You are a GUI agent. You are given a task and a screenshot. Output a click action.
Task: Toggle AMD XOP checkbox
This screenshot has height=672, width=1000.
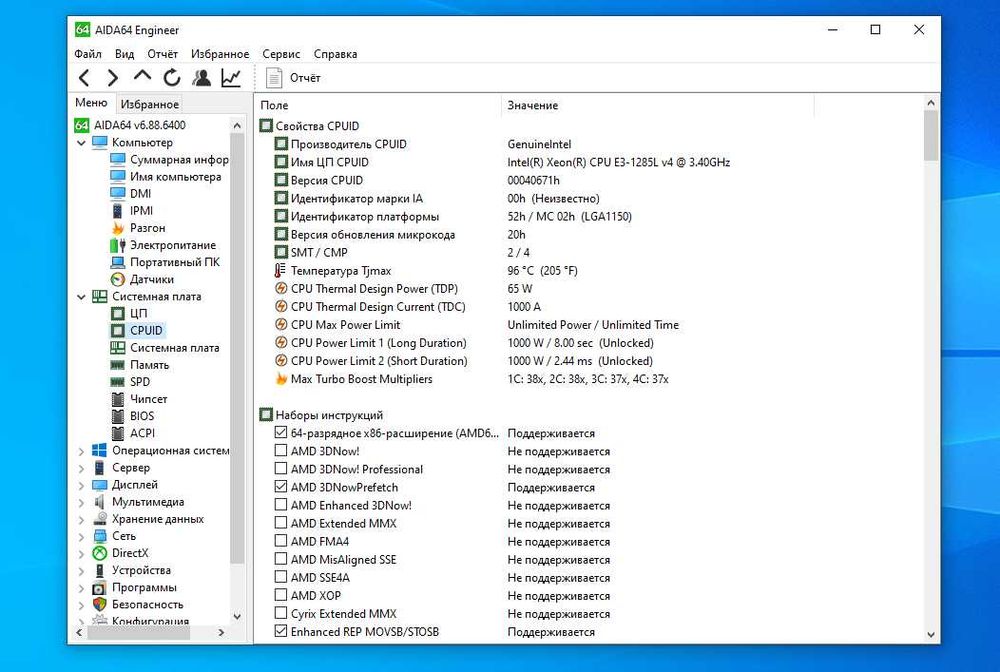(x=281, y=595)
